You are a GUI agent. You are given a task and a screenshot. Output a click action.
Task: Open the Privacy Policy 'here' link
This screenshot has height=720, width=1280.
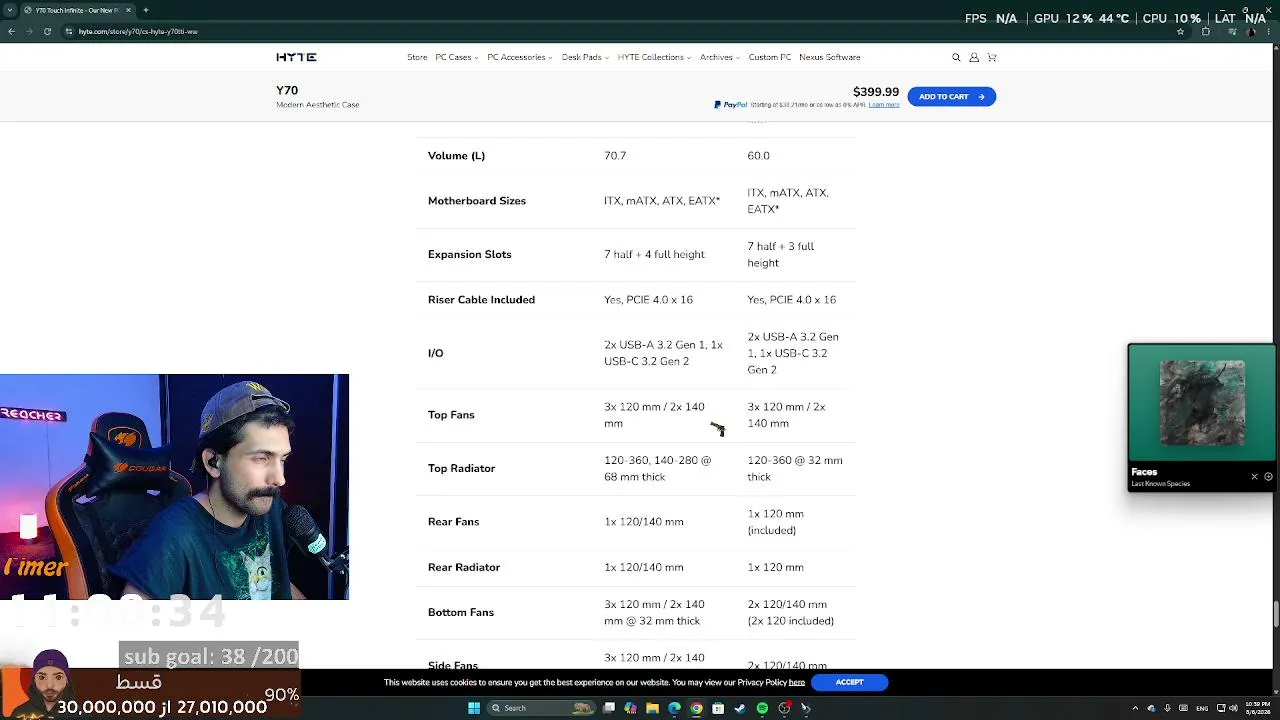(796, 683)
